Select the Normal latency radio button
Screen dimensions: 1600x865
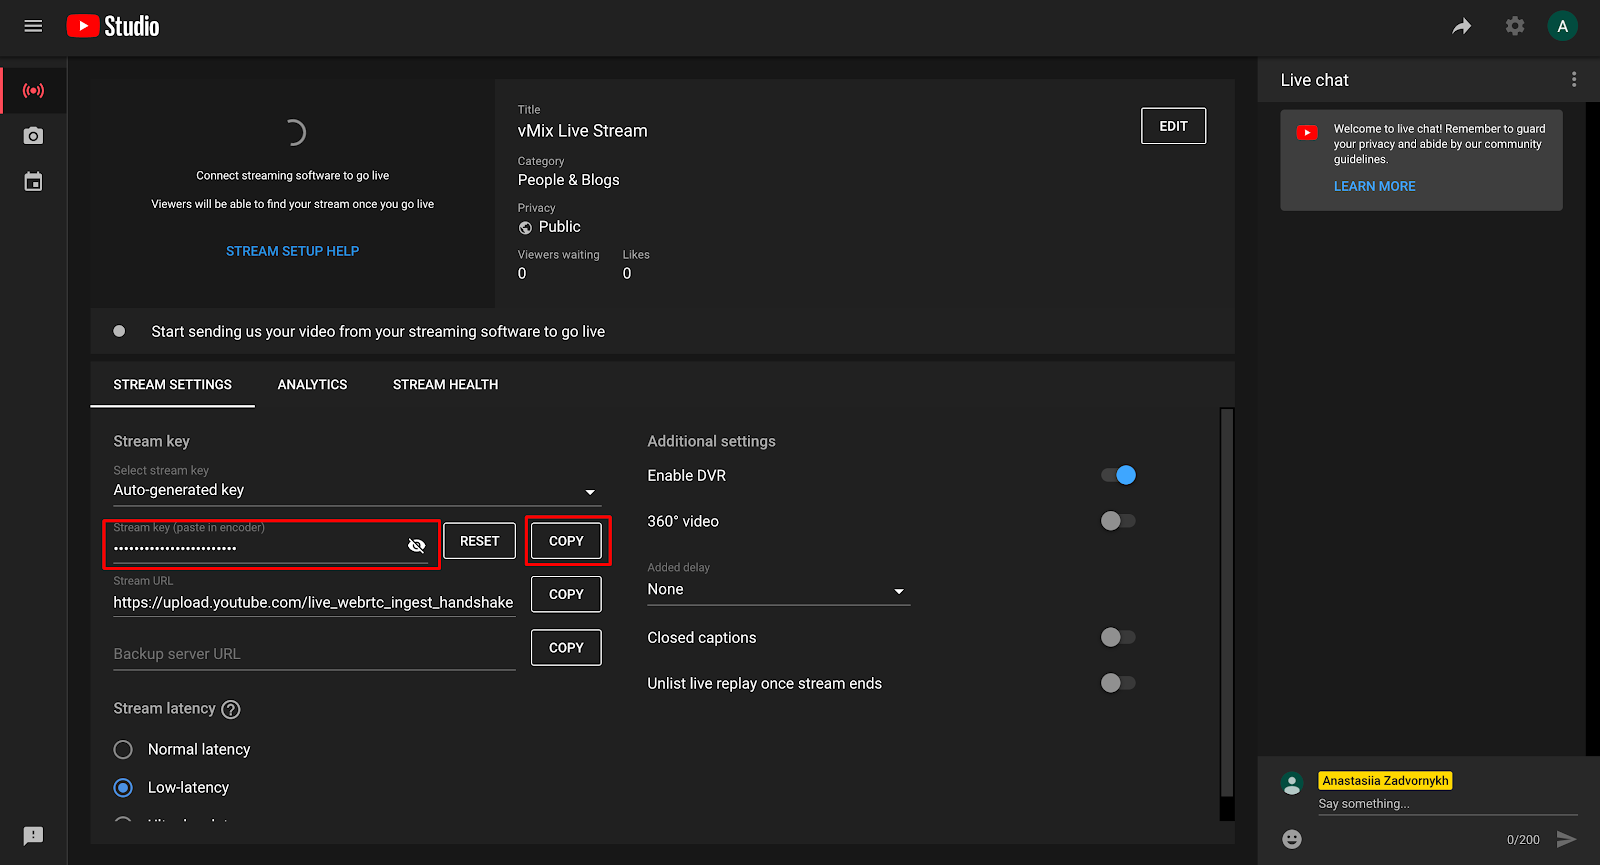tap(123, 749)
